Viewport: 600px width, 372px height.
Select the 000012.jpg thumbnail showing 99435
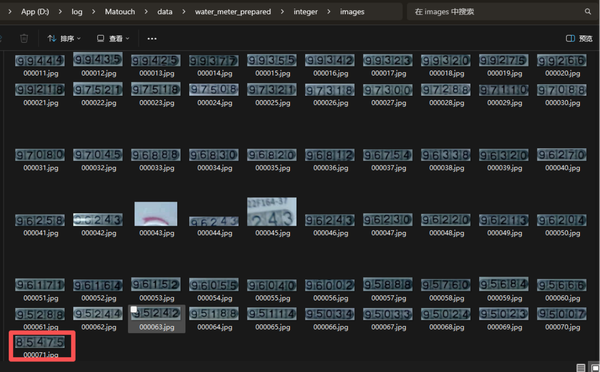[98, 59]
